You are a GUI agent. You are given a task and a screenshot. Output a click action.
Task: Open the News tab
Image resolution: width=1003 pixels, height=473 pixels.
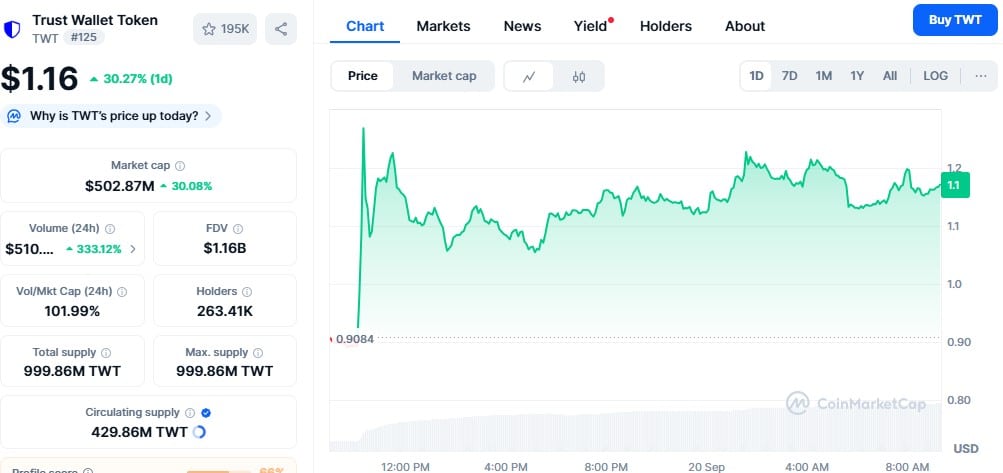click(x=523, y=26)
